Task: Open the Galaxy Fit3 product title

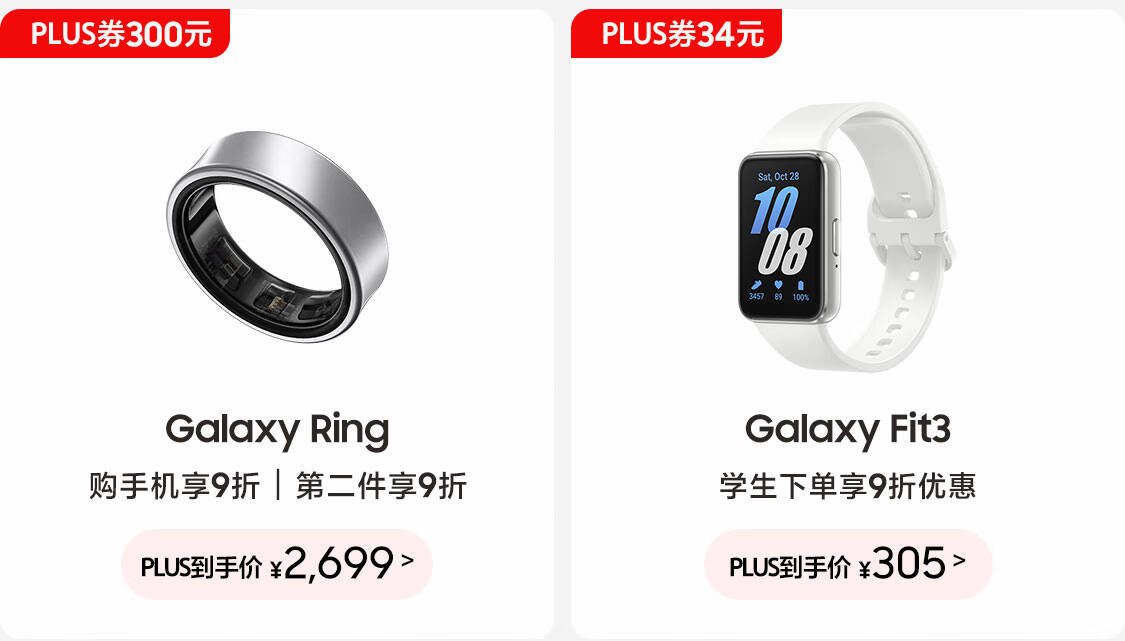Action: click(x=847, y=429)
